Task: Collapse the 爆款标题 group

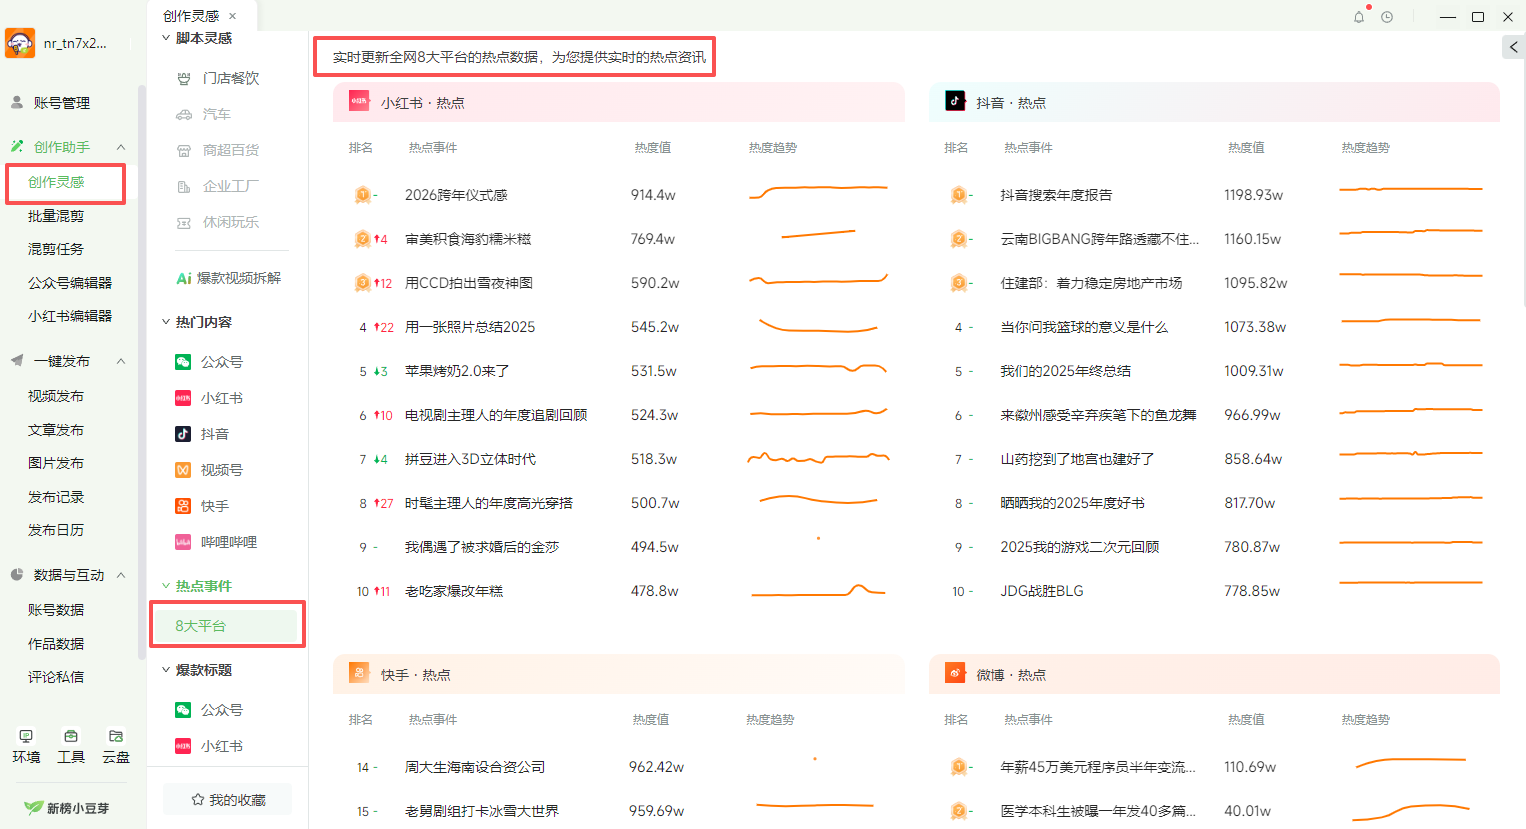Action: 166,670
